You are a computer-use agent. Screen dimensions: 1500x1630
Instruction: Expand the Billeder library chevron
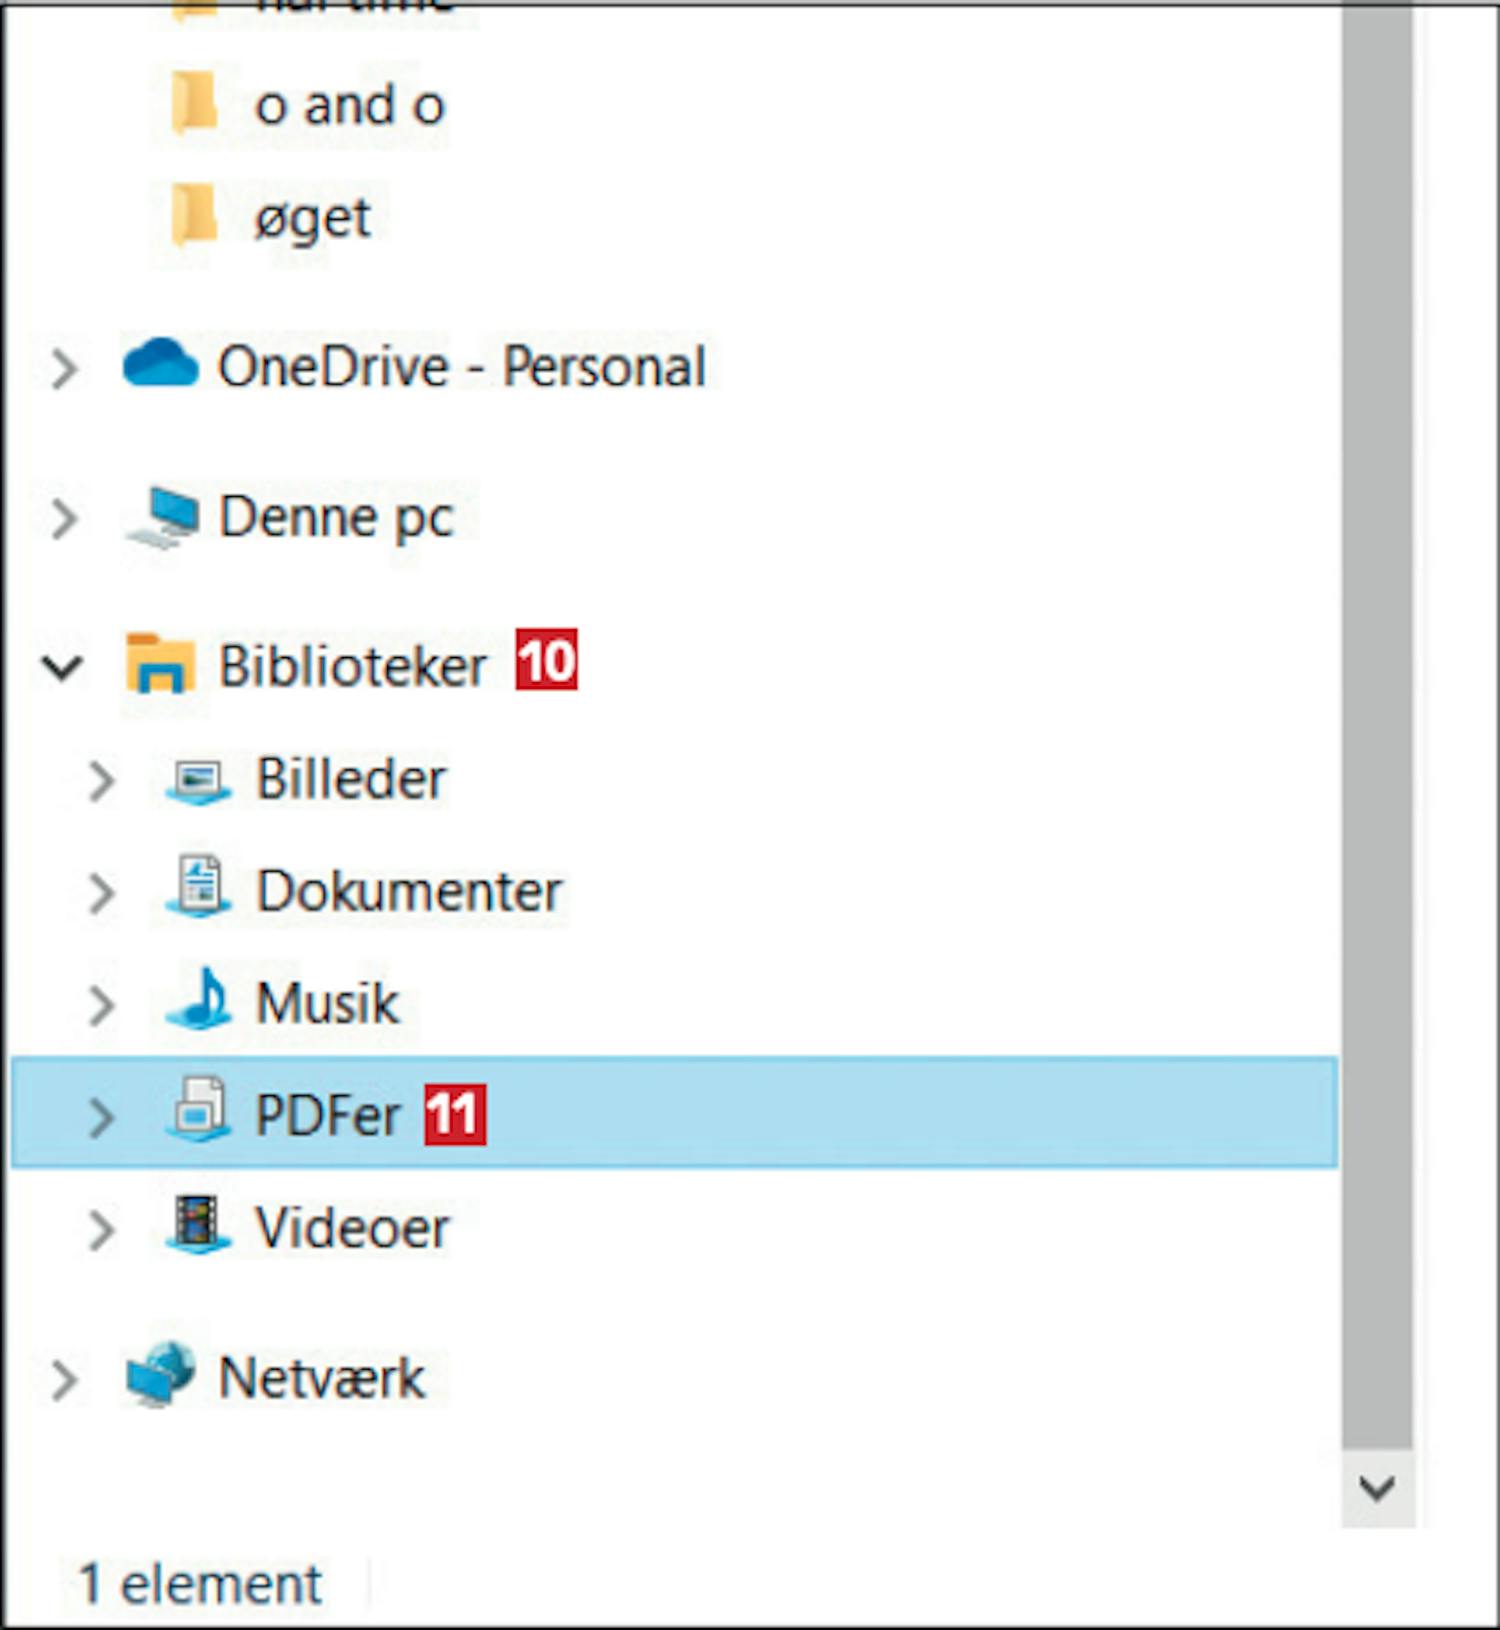[x=101, y=781]
